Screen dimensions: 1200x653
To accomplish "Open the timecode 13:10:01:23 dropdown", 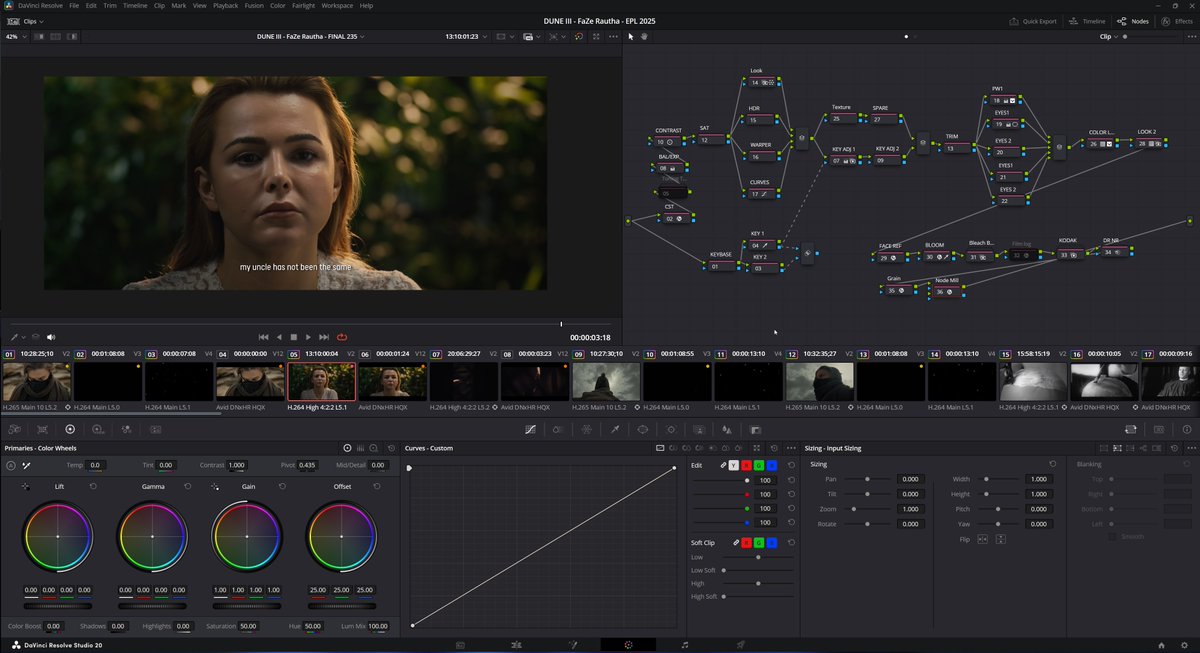I will click(468, 36).
